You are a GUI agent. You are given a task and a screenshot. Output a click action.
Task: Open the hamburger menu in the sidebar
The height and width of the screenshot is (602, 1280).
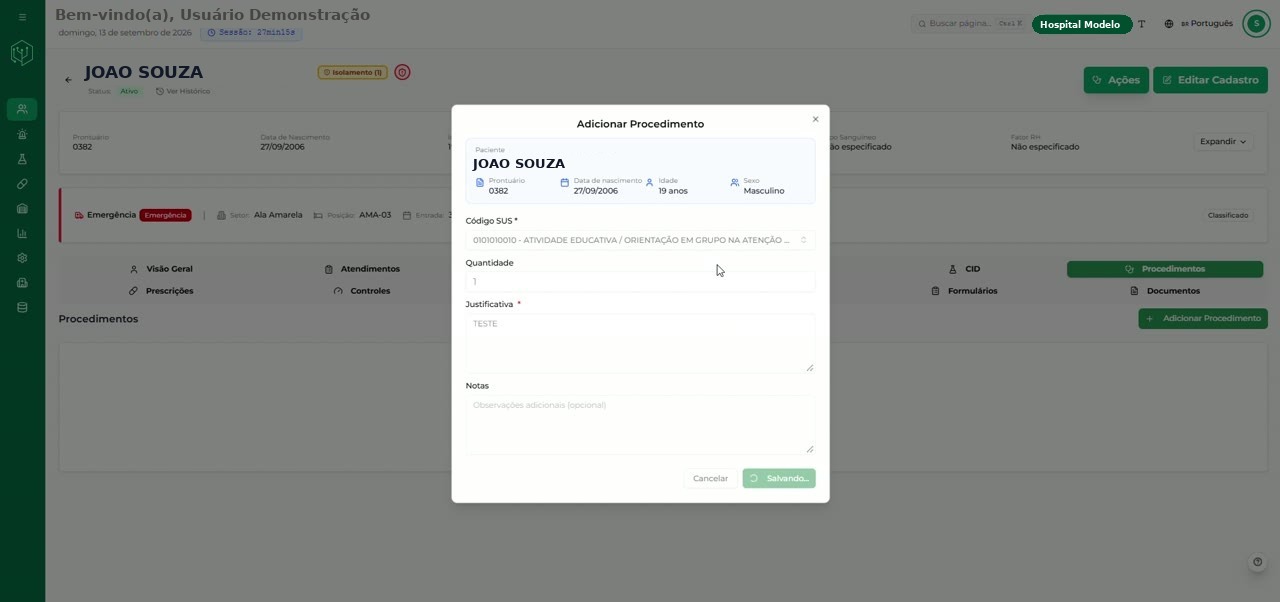(x=22, y=17)
